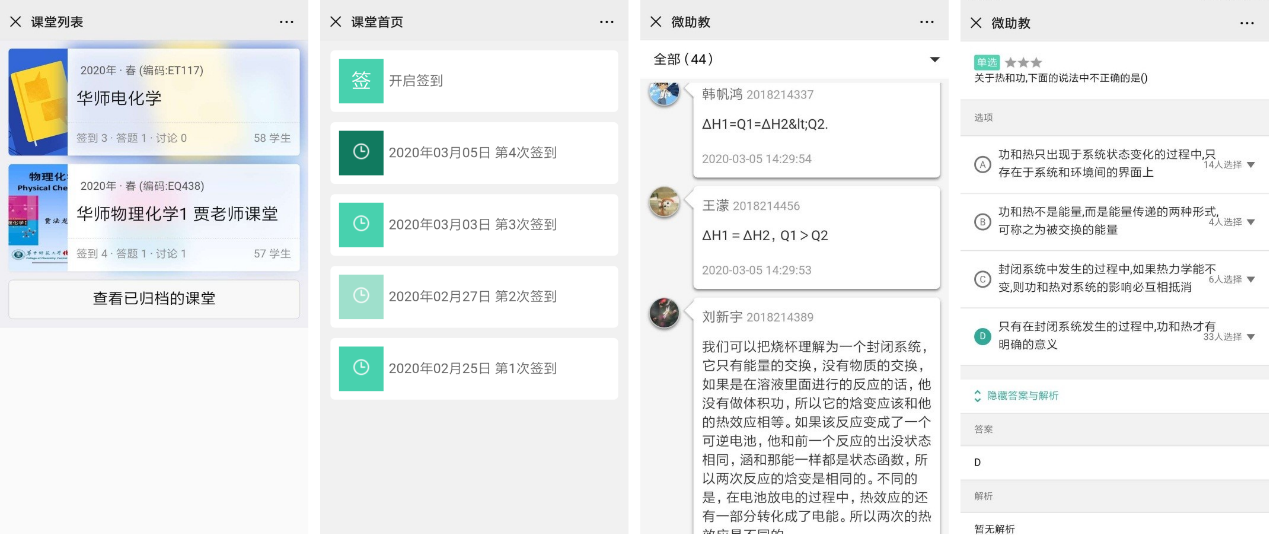Select option D green radio button
The width and height of the screenshot is (1270, 535).
(x=982, y=336)
